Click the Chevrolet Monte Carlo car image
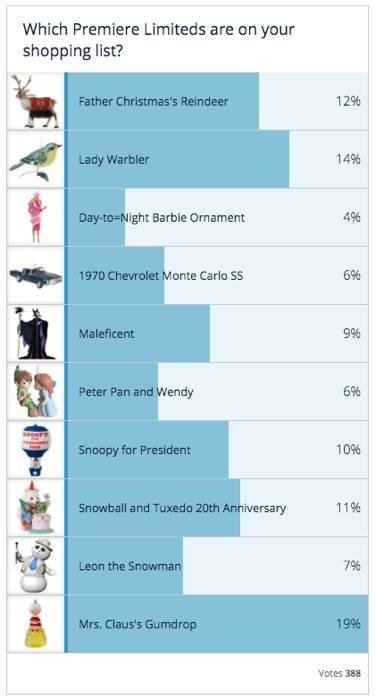Image resolution: width=376 pixels, height=700 pixels. (36, 276)
